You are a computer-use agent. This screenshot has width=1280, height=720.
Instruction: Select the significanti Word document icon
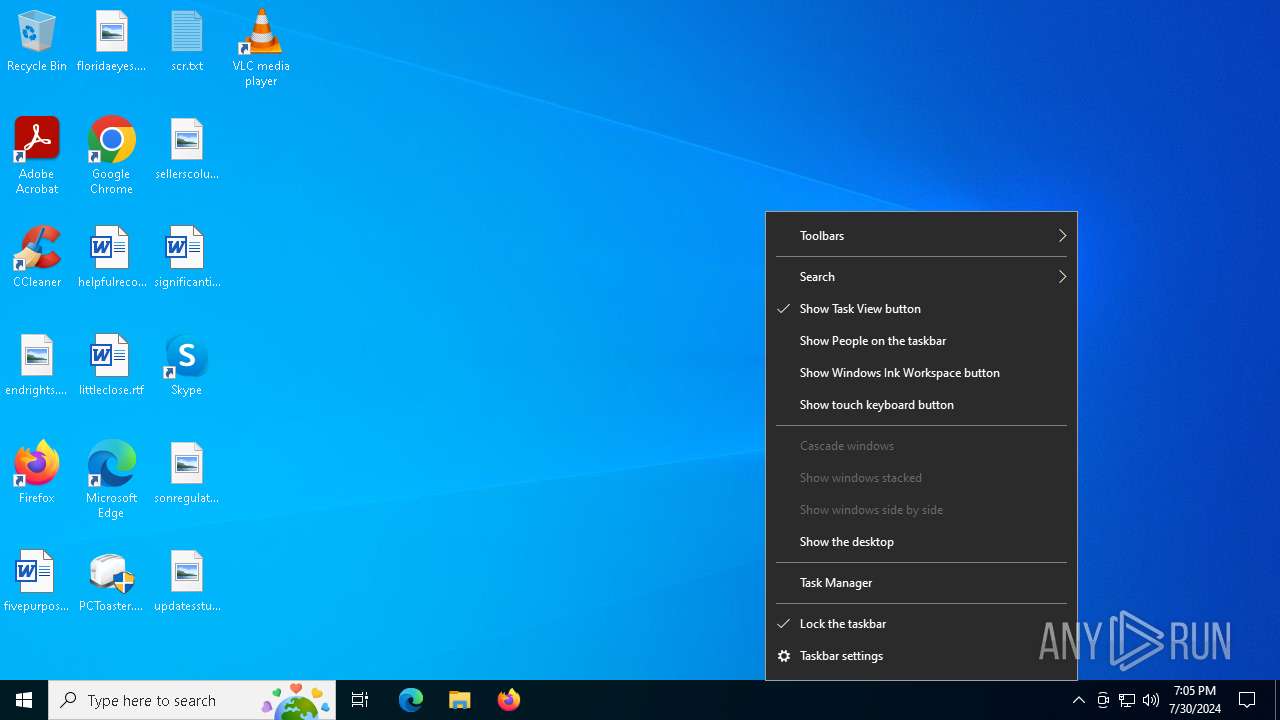pyautogui.click(x=187, y=257)
